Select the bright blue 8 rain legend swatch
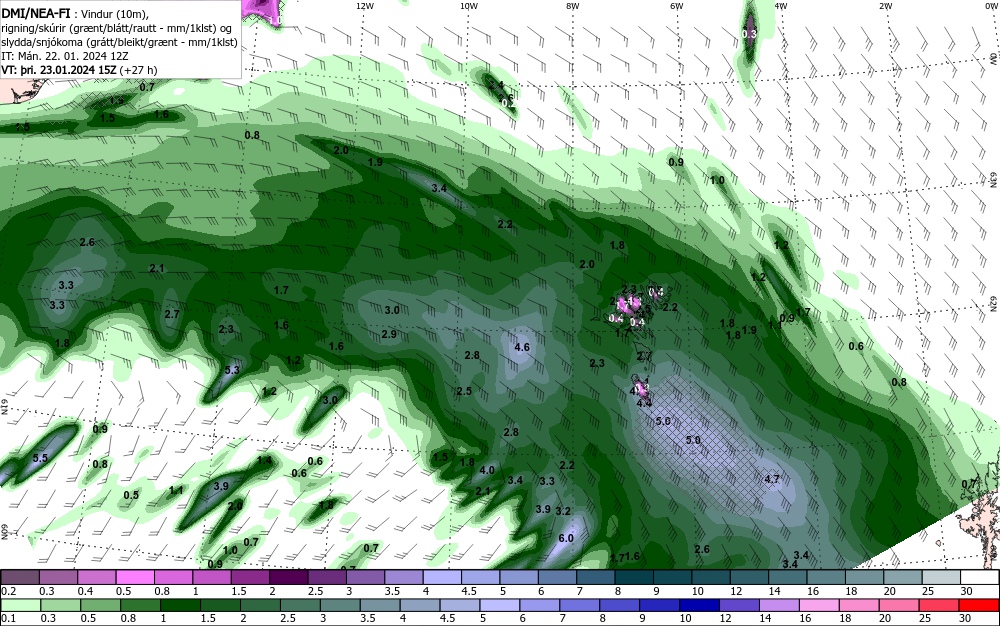Viewport: 1000px width, 626px height. click(x=620, y=605)
